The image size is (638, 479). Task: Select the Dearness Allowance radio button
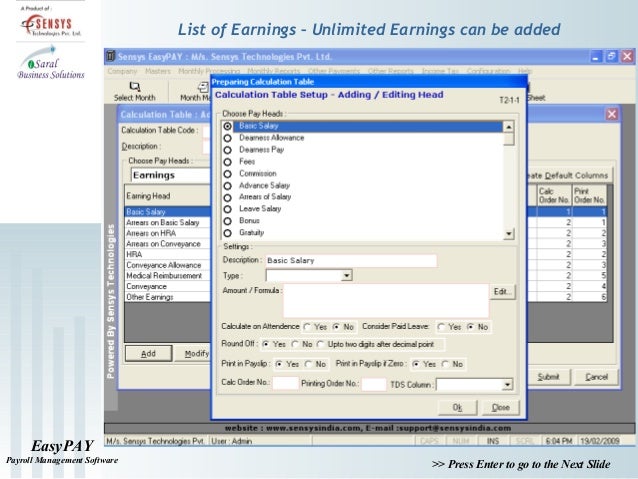click(227, 138)
